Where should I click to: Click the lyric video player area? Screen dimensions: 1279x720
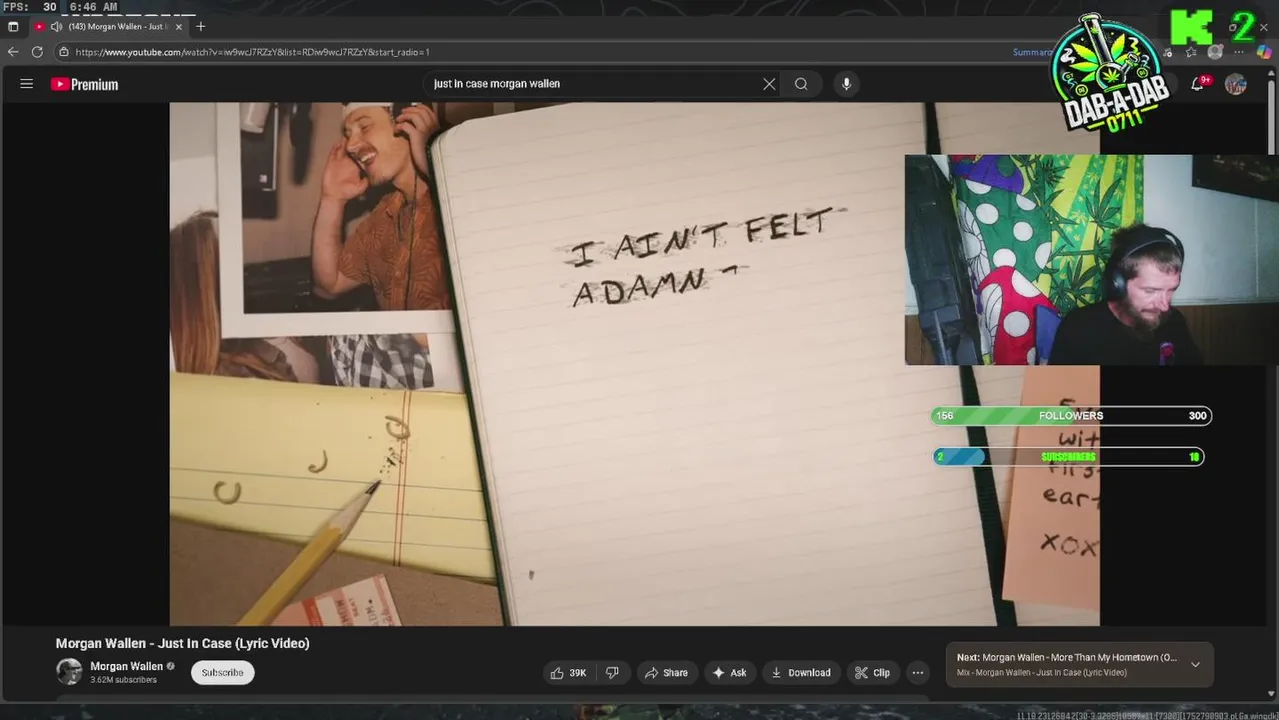pyautogui.click(x=634, y=364)
